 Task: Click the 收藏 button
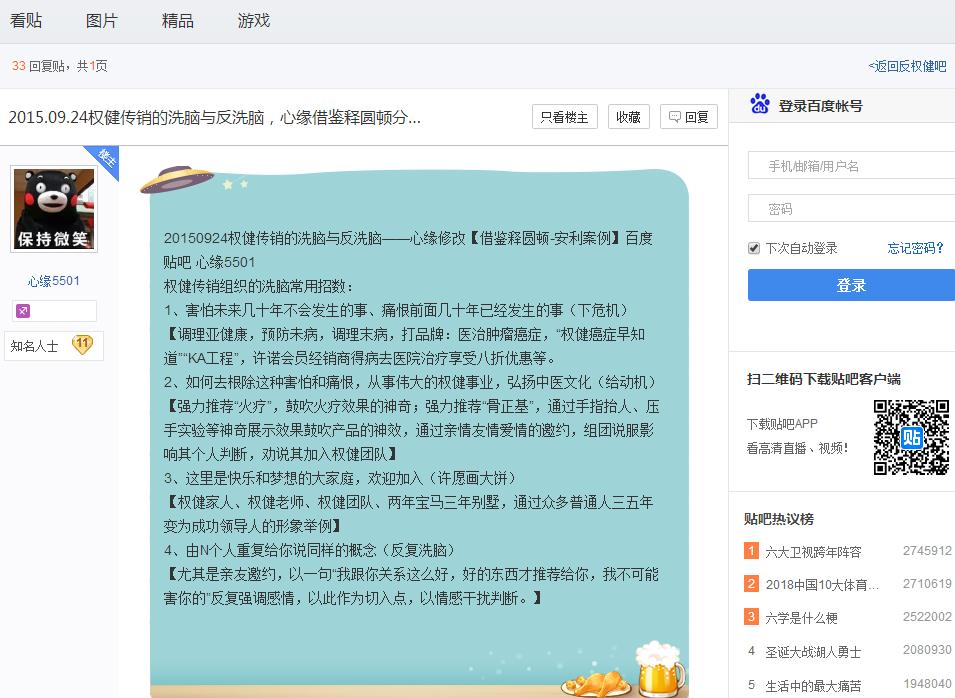628,117
